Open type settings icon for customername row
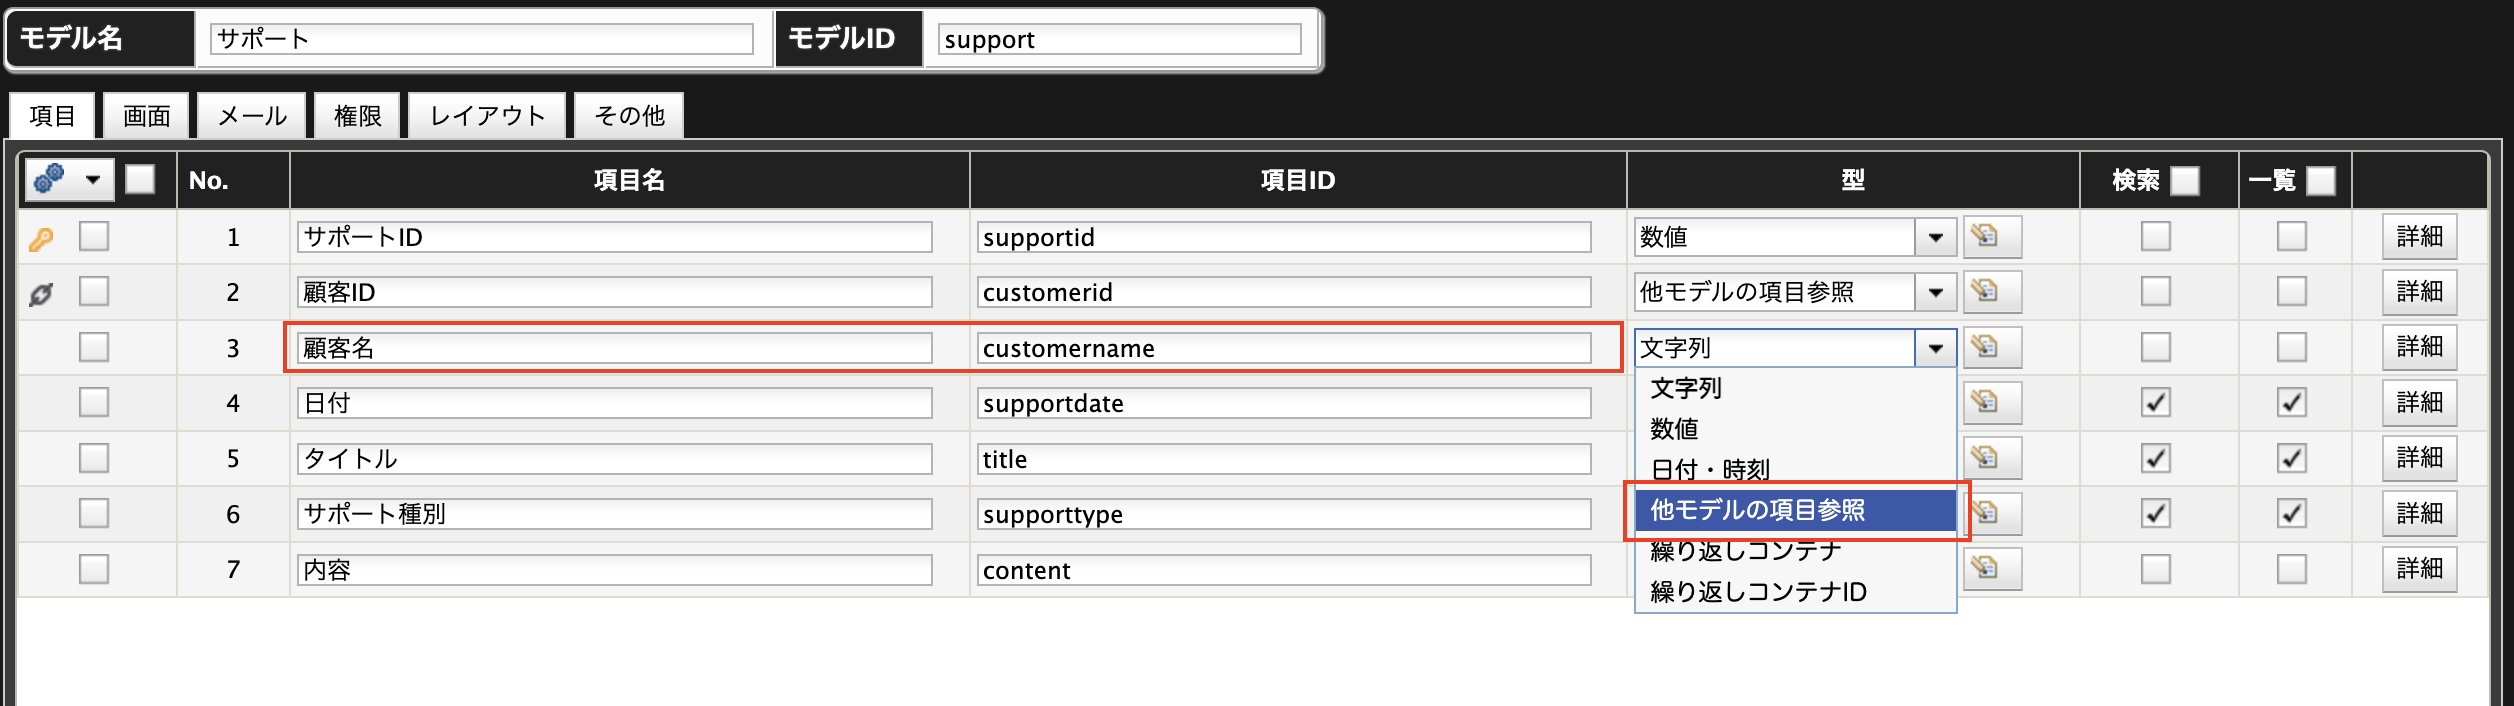Screen dimensions: 2514x706 tap(1992, 347)
